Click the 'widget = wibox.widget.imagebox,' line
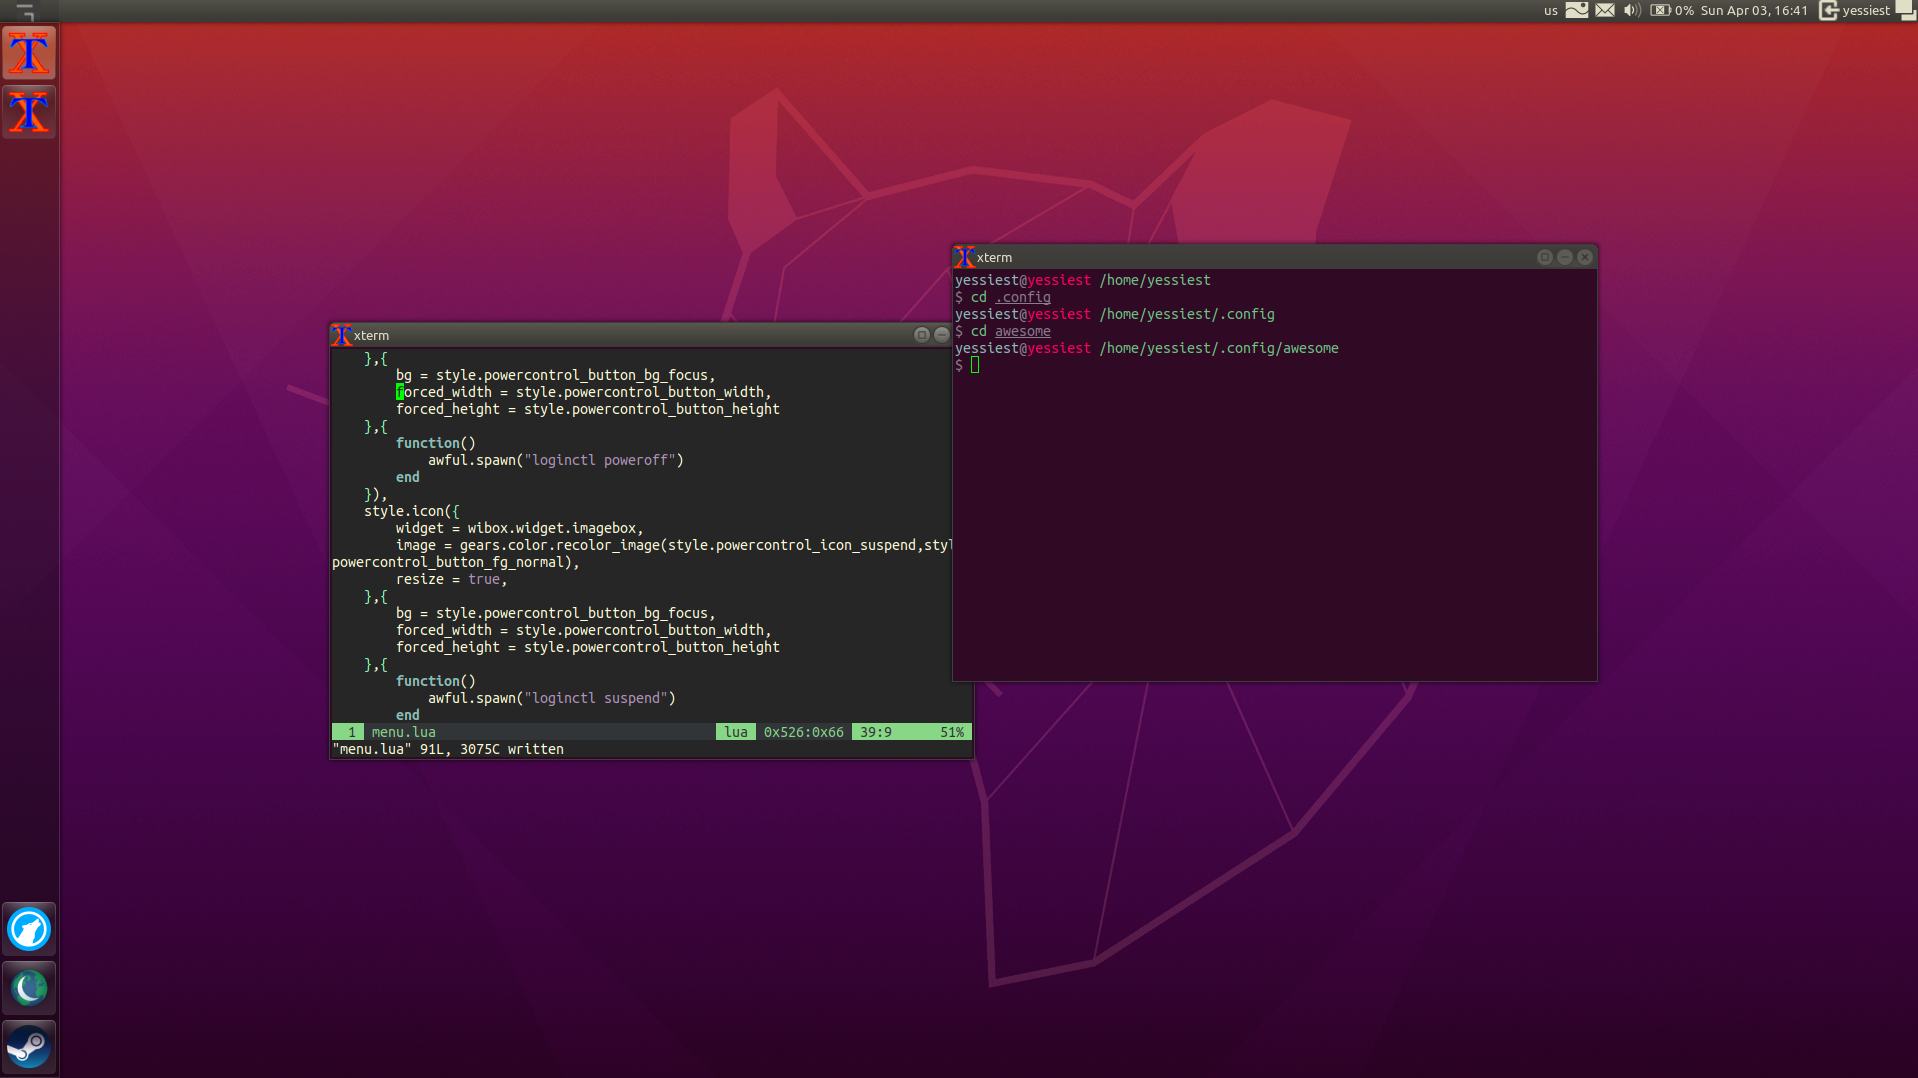 point(519,528)
